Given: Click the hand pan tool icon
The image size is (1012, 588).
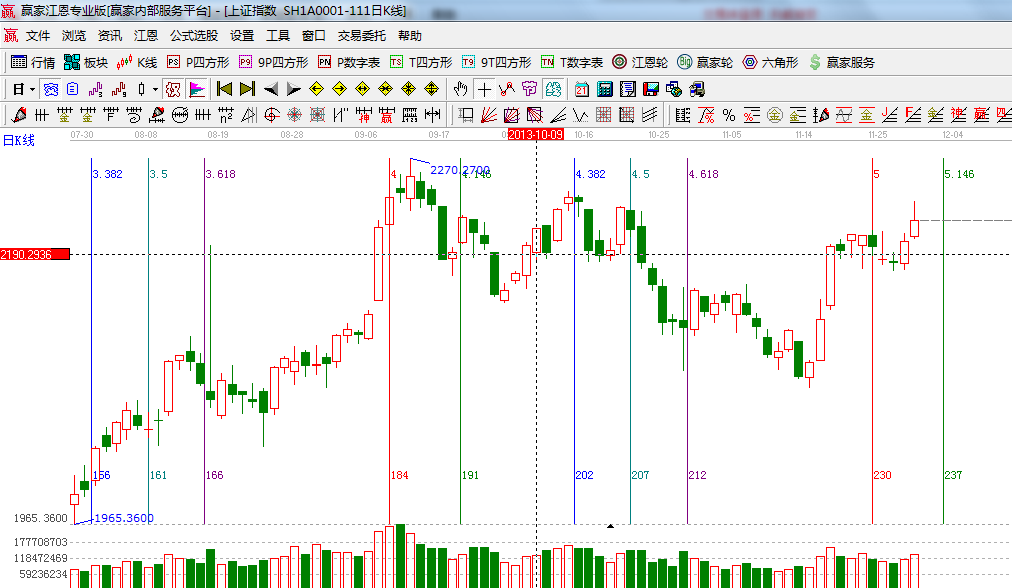Looking at the screenshot, I should pos(461,89).
